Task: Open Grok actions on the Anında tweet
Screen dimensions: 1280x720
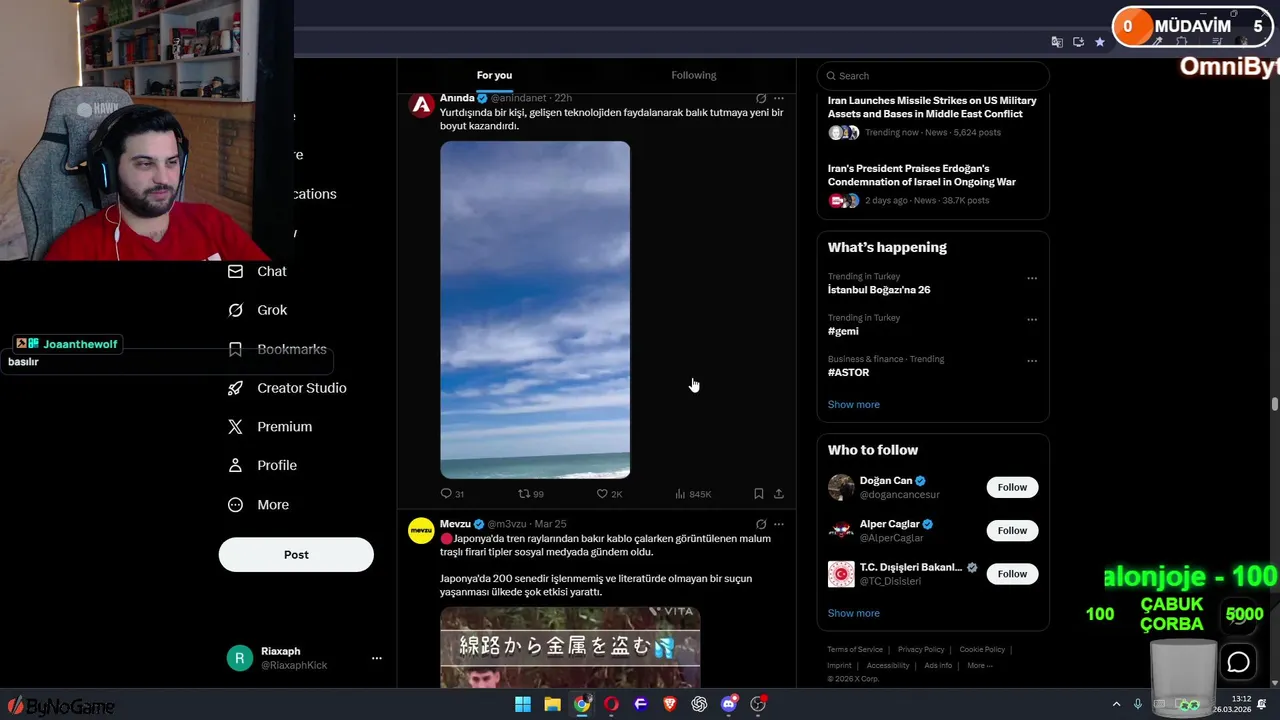Action: click(761, 98)
